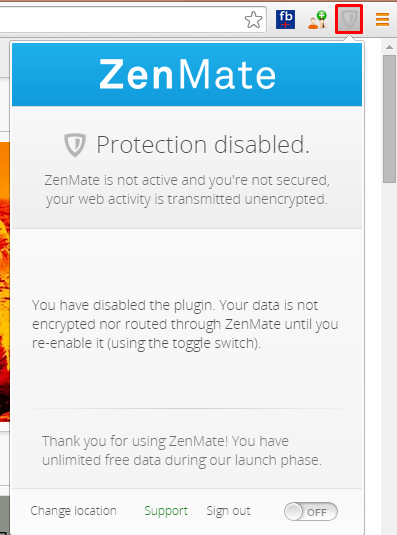This screenshot has width=397, height=535.
Task: Click the orange image on the page behind
Action: tap(5, 281)
